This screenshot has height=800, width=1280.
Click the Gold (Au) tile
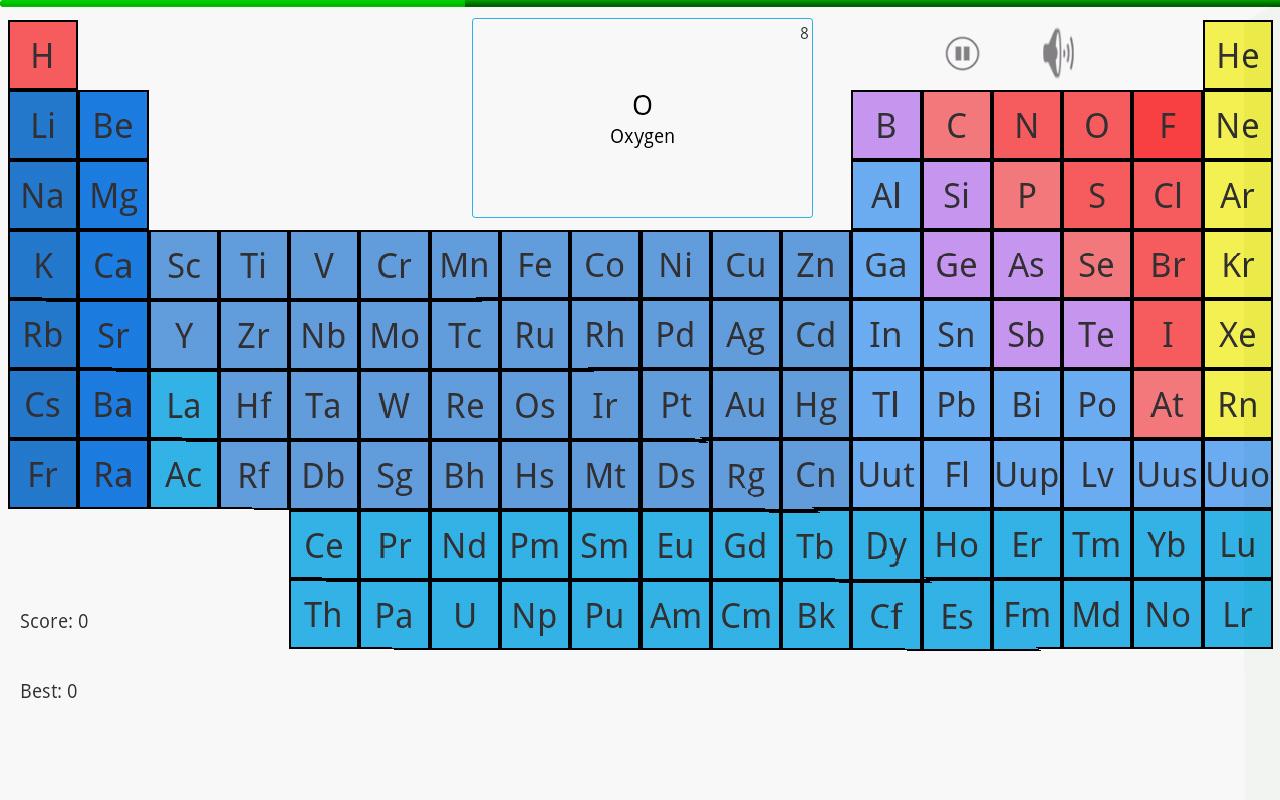[x=745, y=405]
